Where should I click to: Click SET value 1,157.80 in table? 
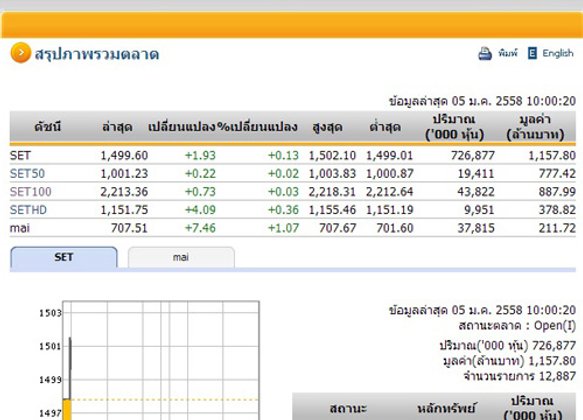(x=552, y=155)
